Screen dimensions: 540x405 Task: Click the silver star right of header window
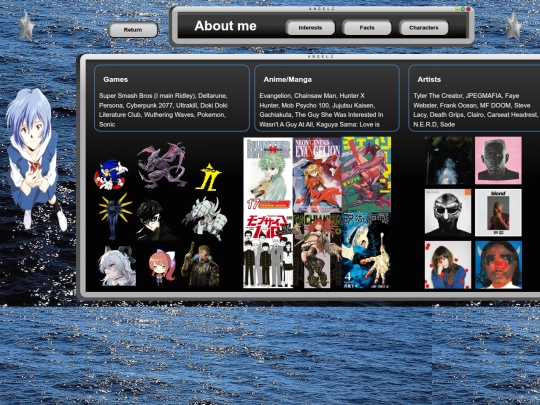[513, 26]
